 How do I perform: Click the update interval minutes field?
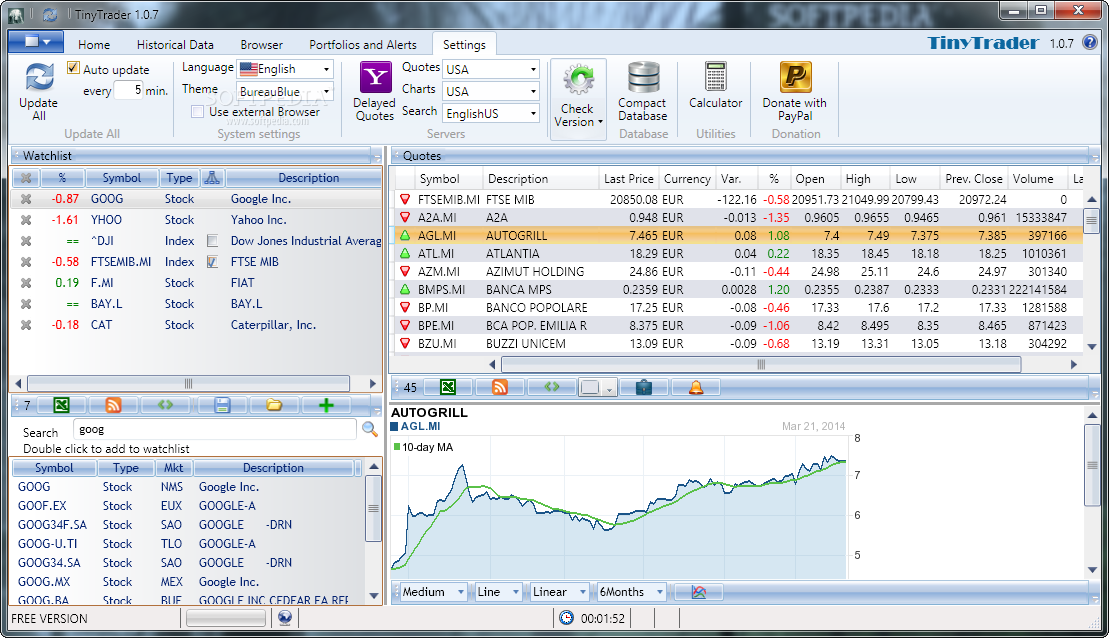coord(129,91)
